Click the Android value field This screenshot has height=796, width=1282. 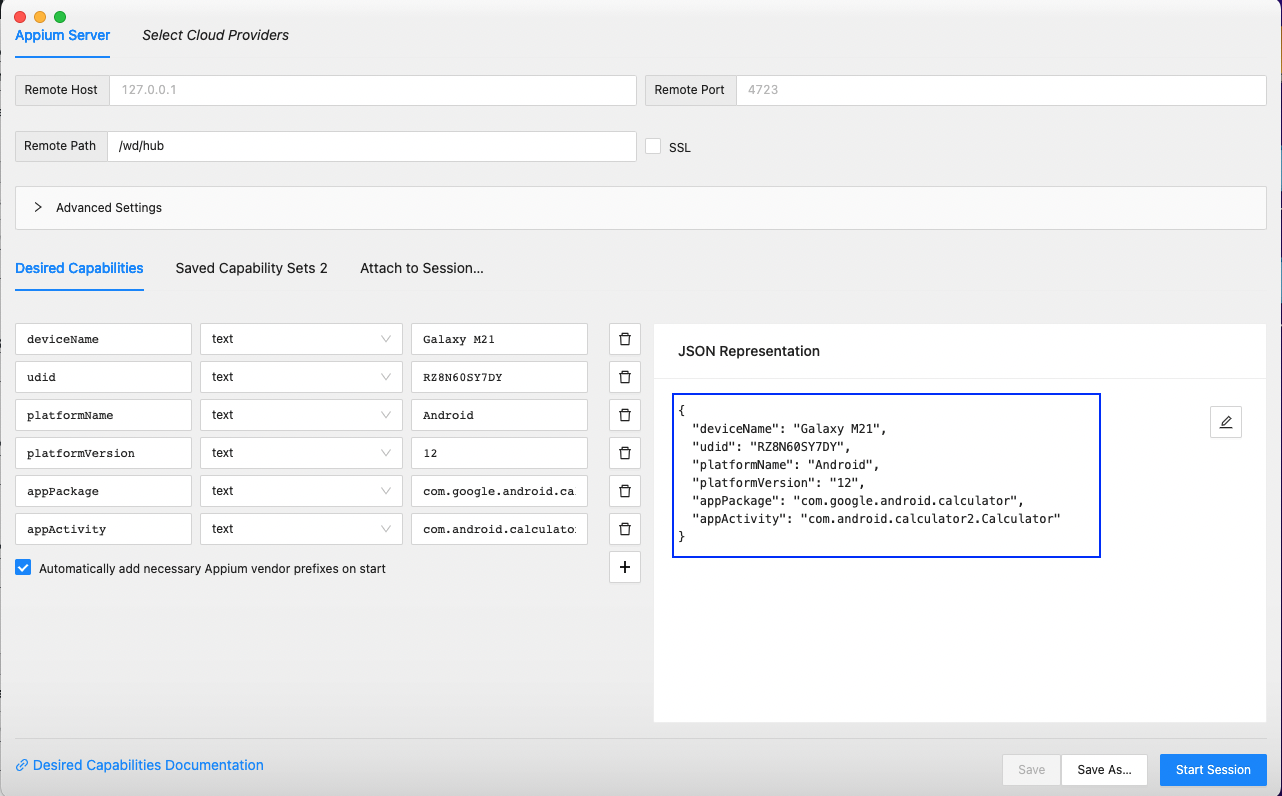pyautogui.click(x=499, y=415)
